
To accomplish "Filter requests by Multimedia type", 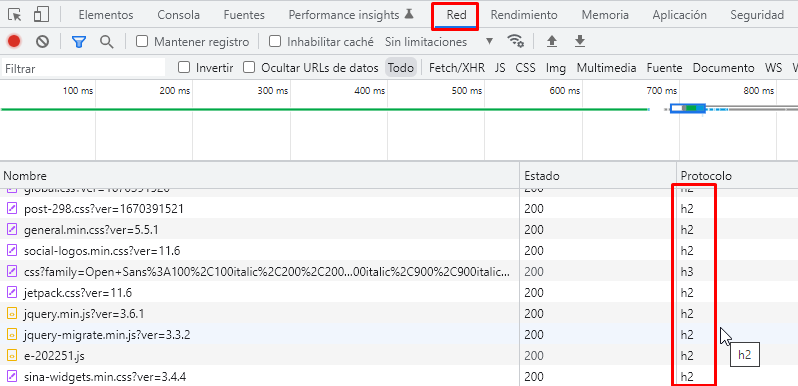I will pos(607,68).
